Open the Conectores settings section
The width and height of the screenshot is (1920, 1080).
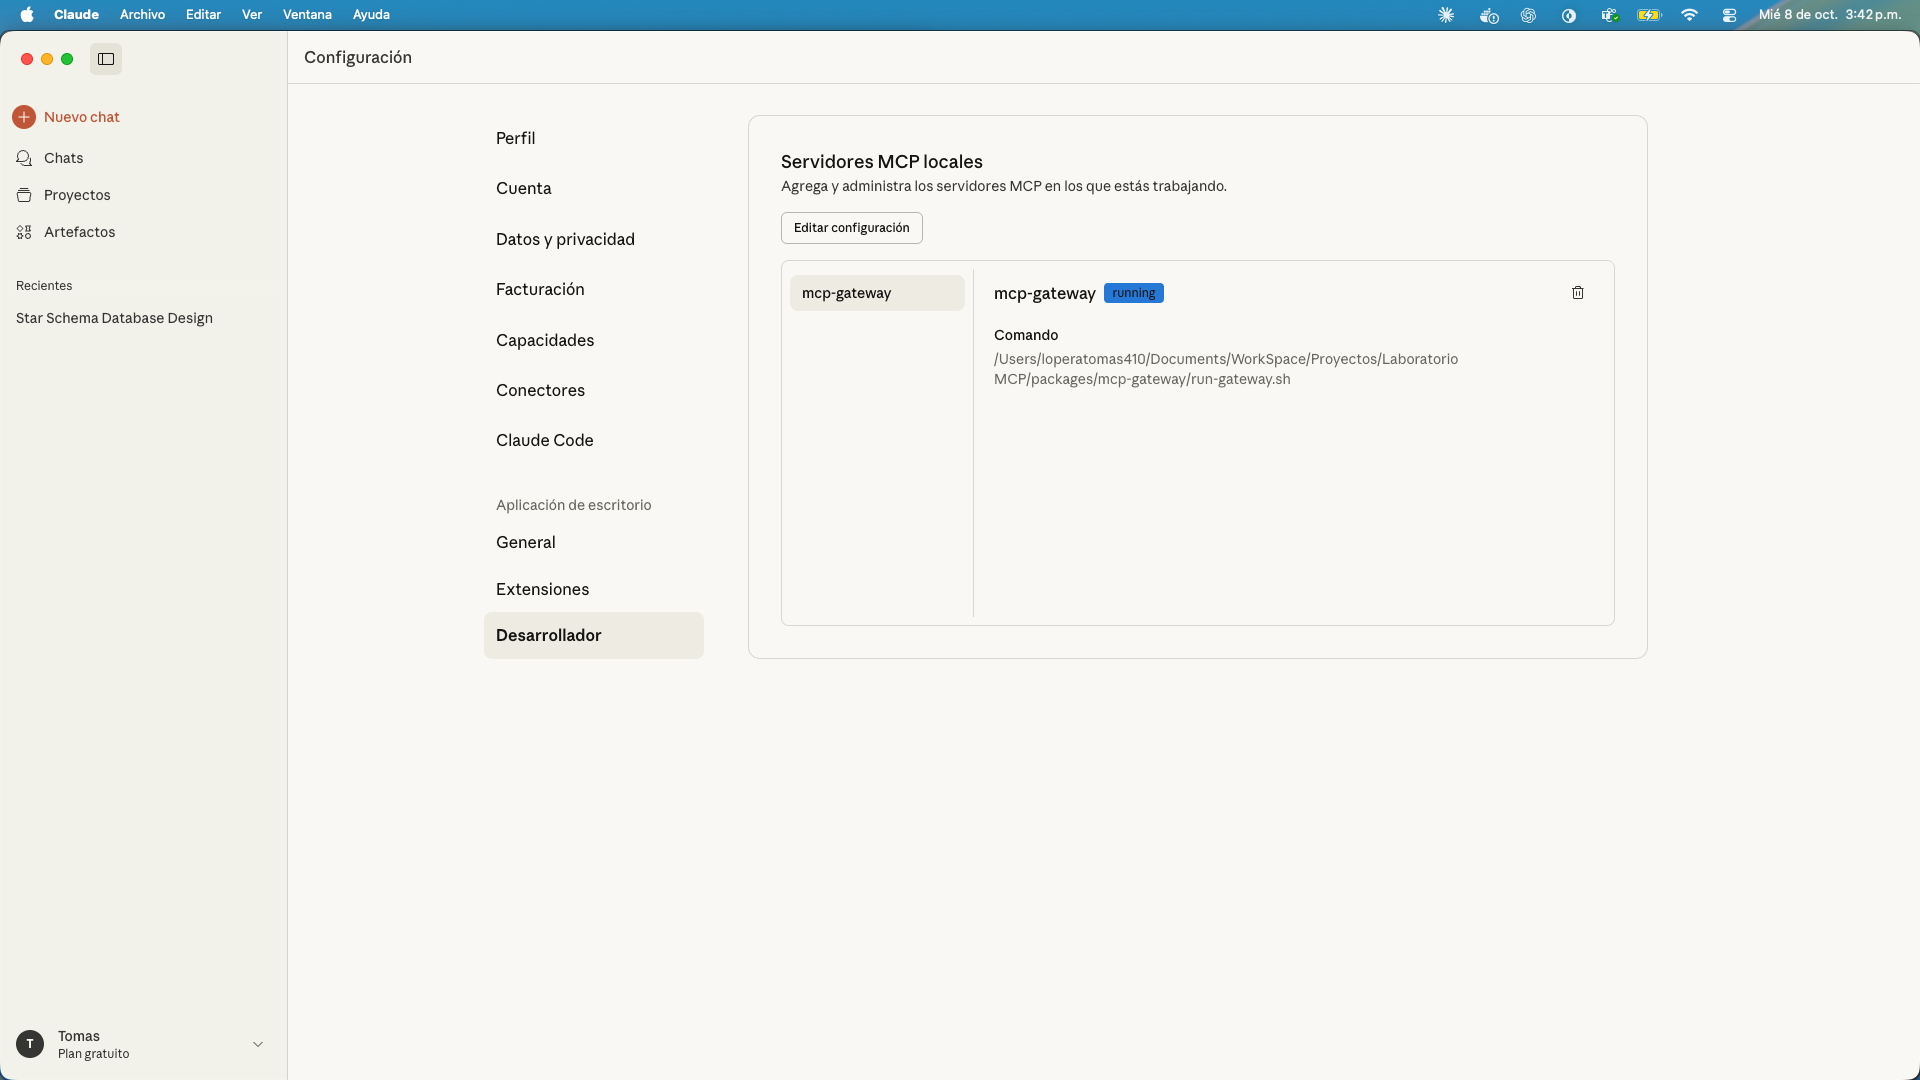point(594,390)
